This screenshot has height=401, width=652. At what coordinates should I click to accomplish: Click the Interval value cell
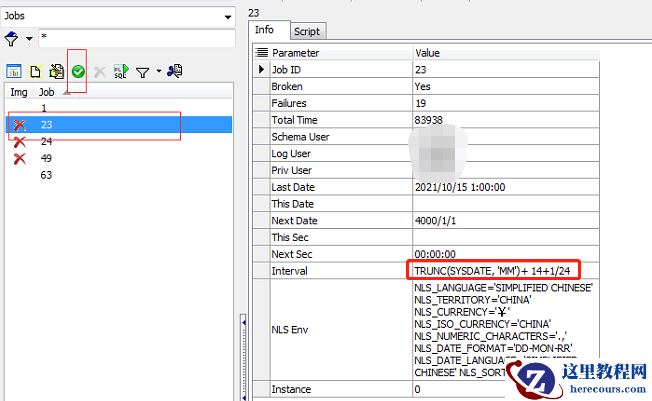coord(504,271)
